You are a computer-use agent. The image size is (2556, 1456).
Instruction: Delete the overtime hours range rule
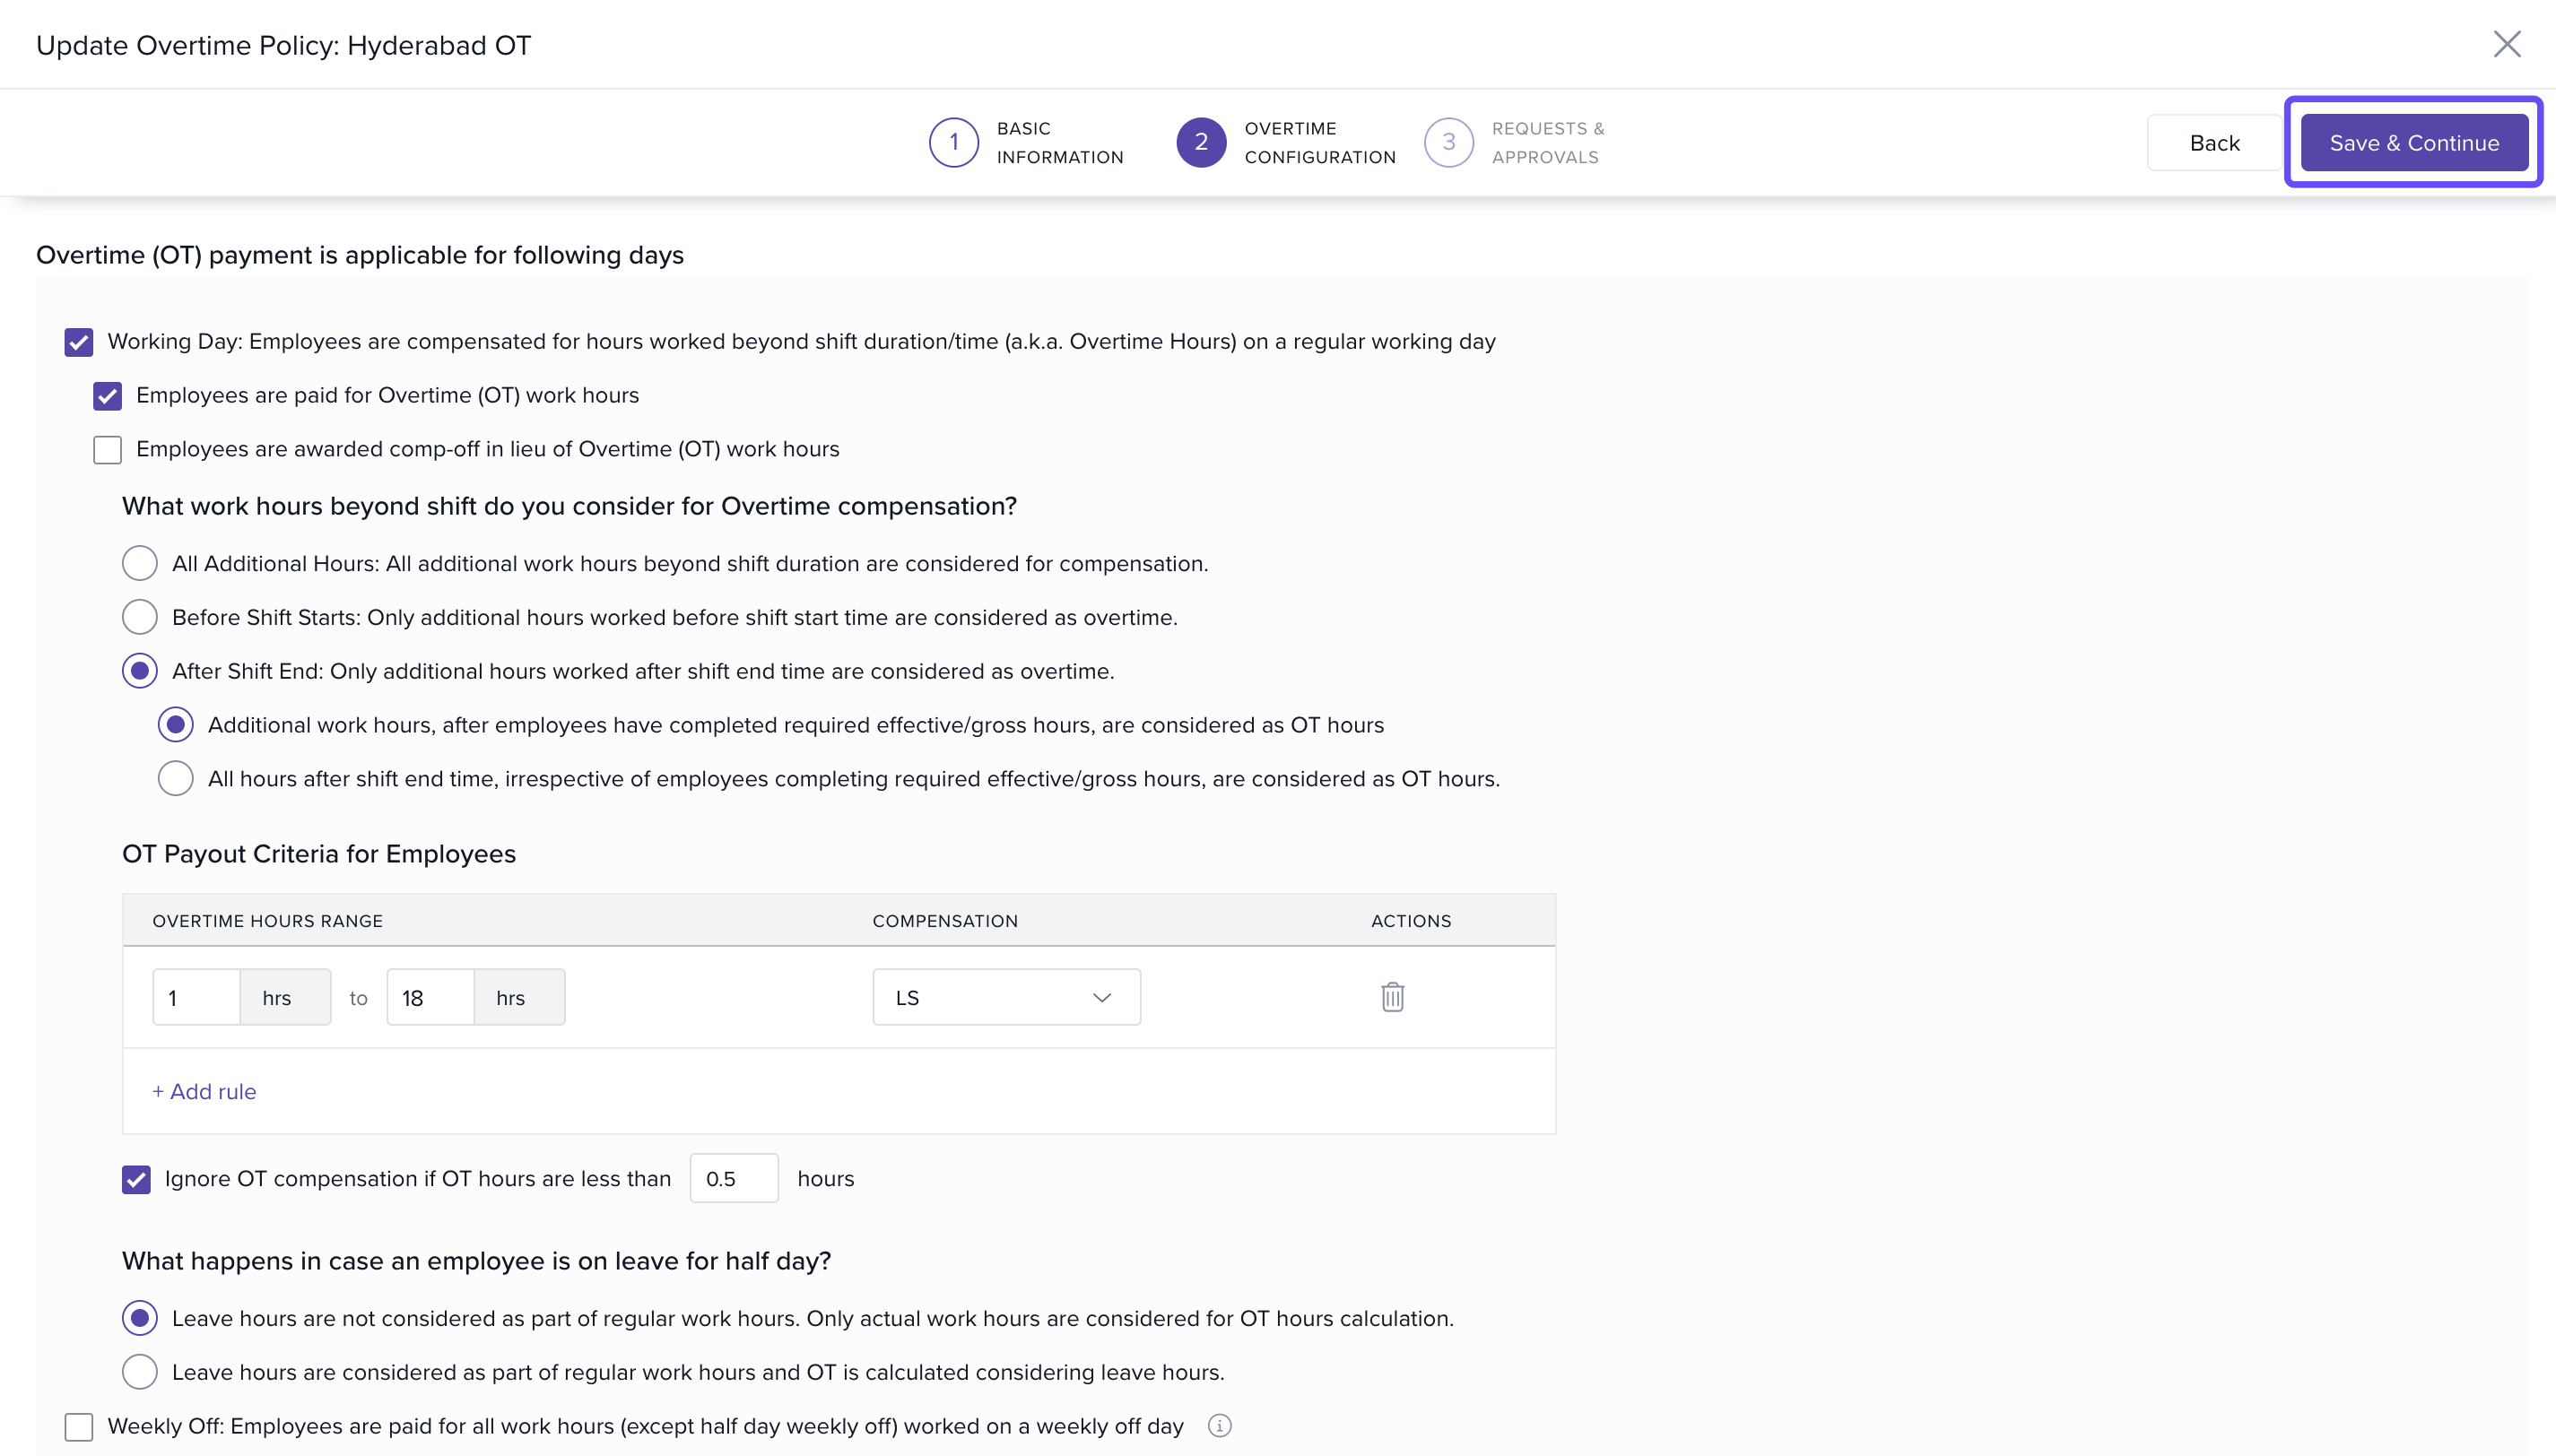(1392, 997)
